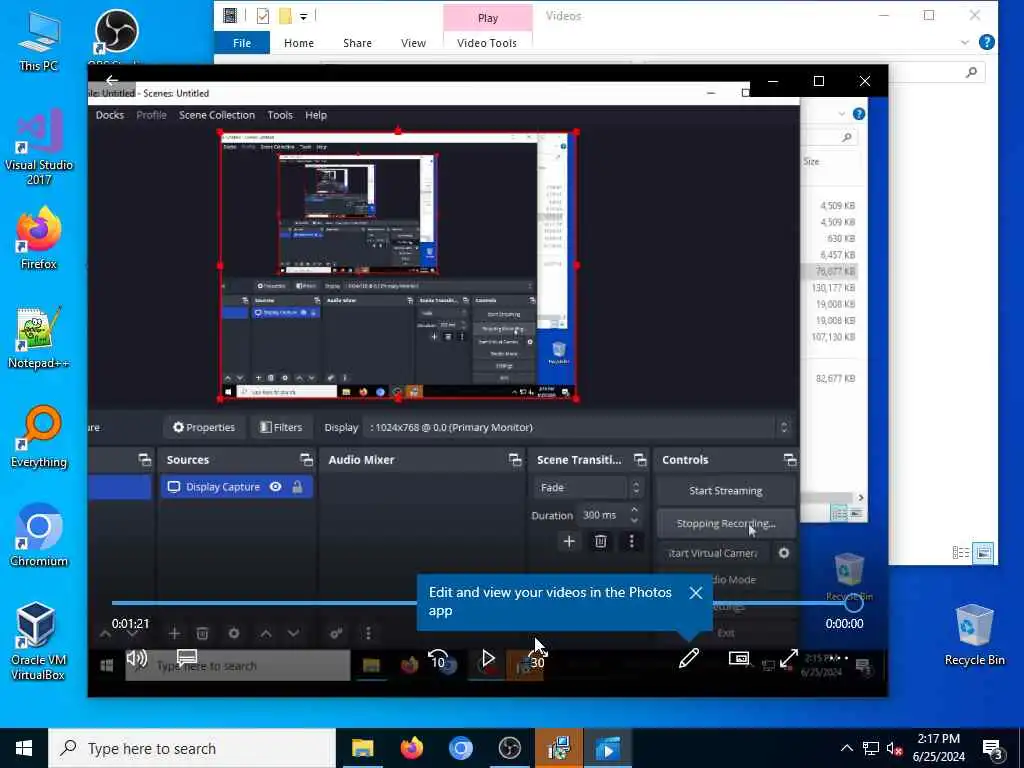Open Firefox from the taskbar
This screenshot has height=768, width=1024.
pyautogui.click(x=411, y=748)
